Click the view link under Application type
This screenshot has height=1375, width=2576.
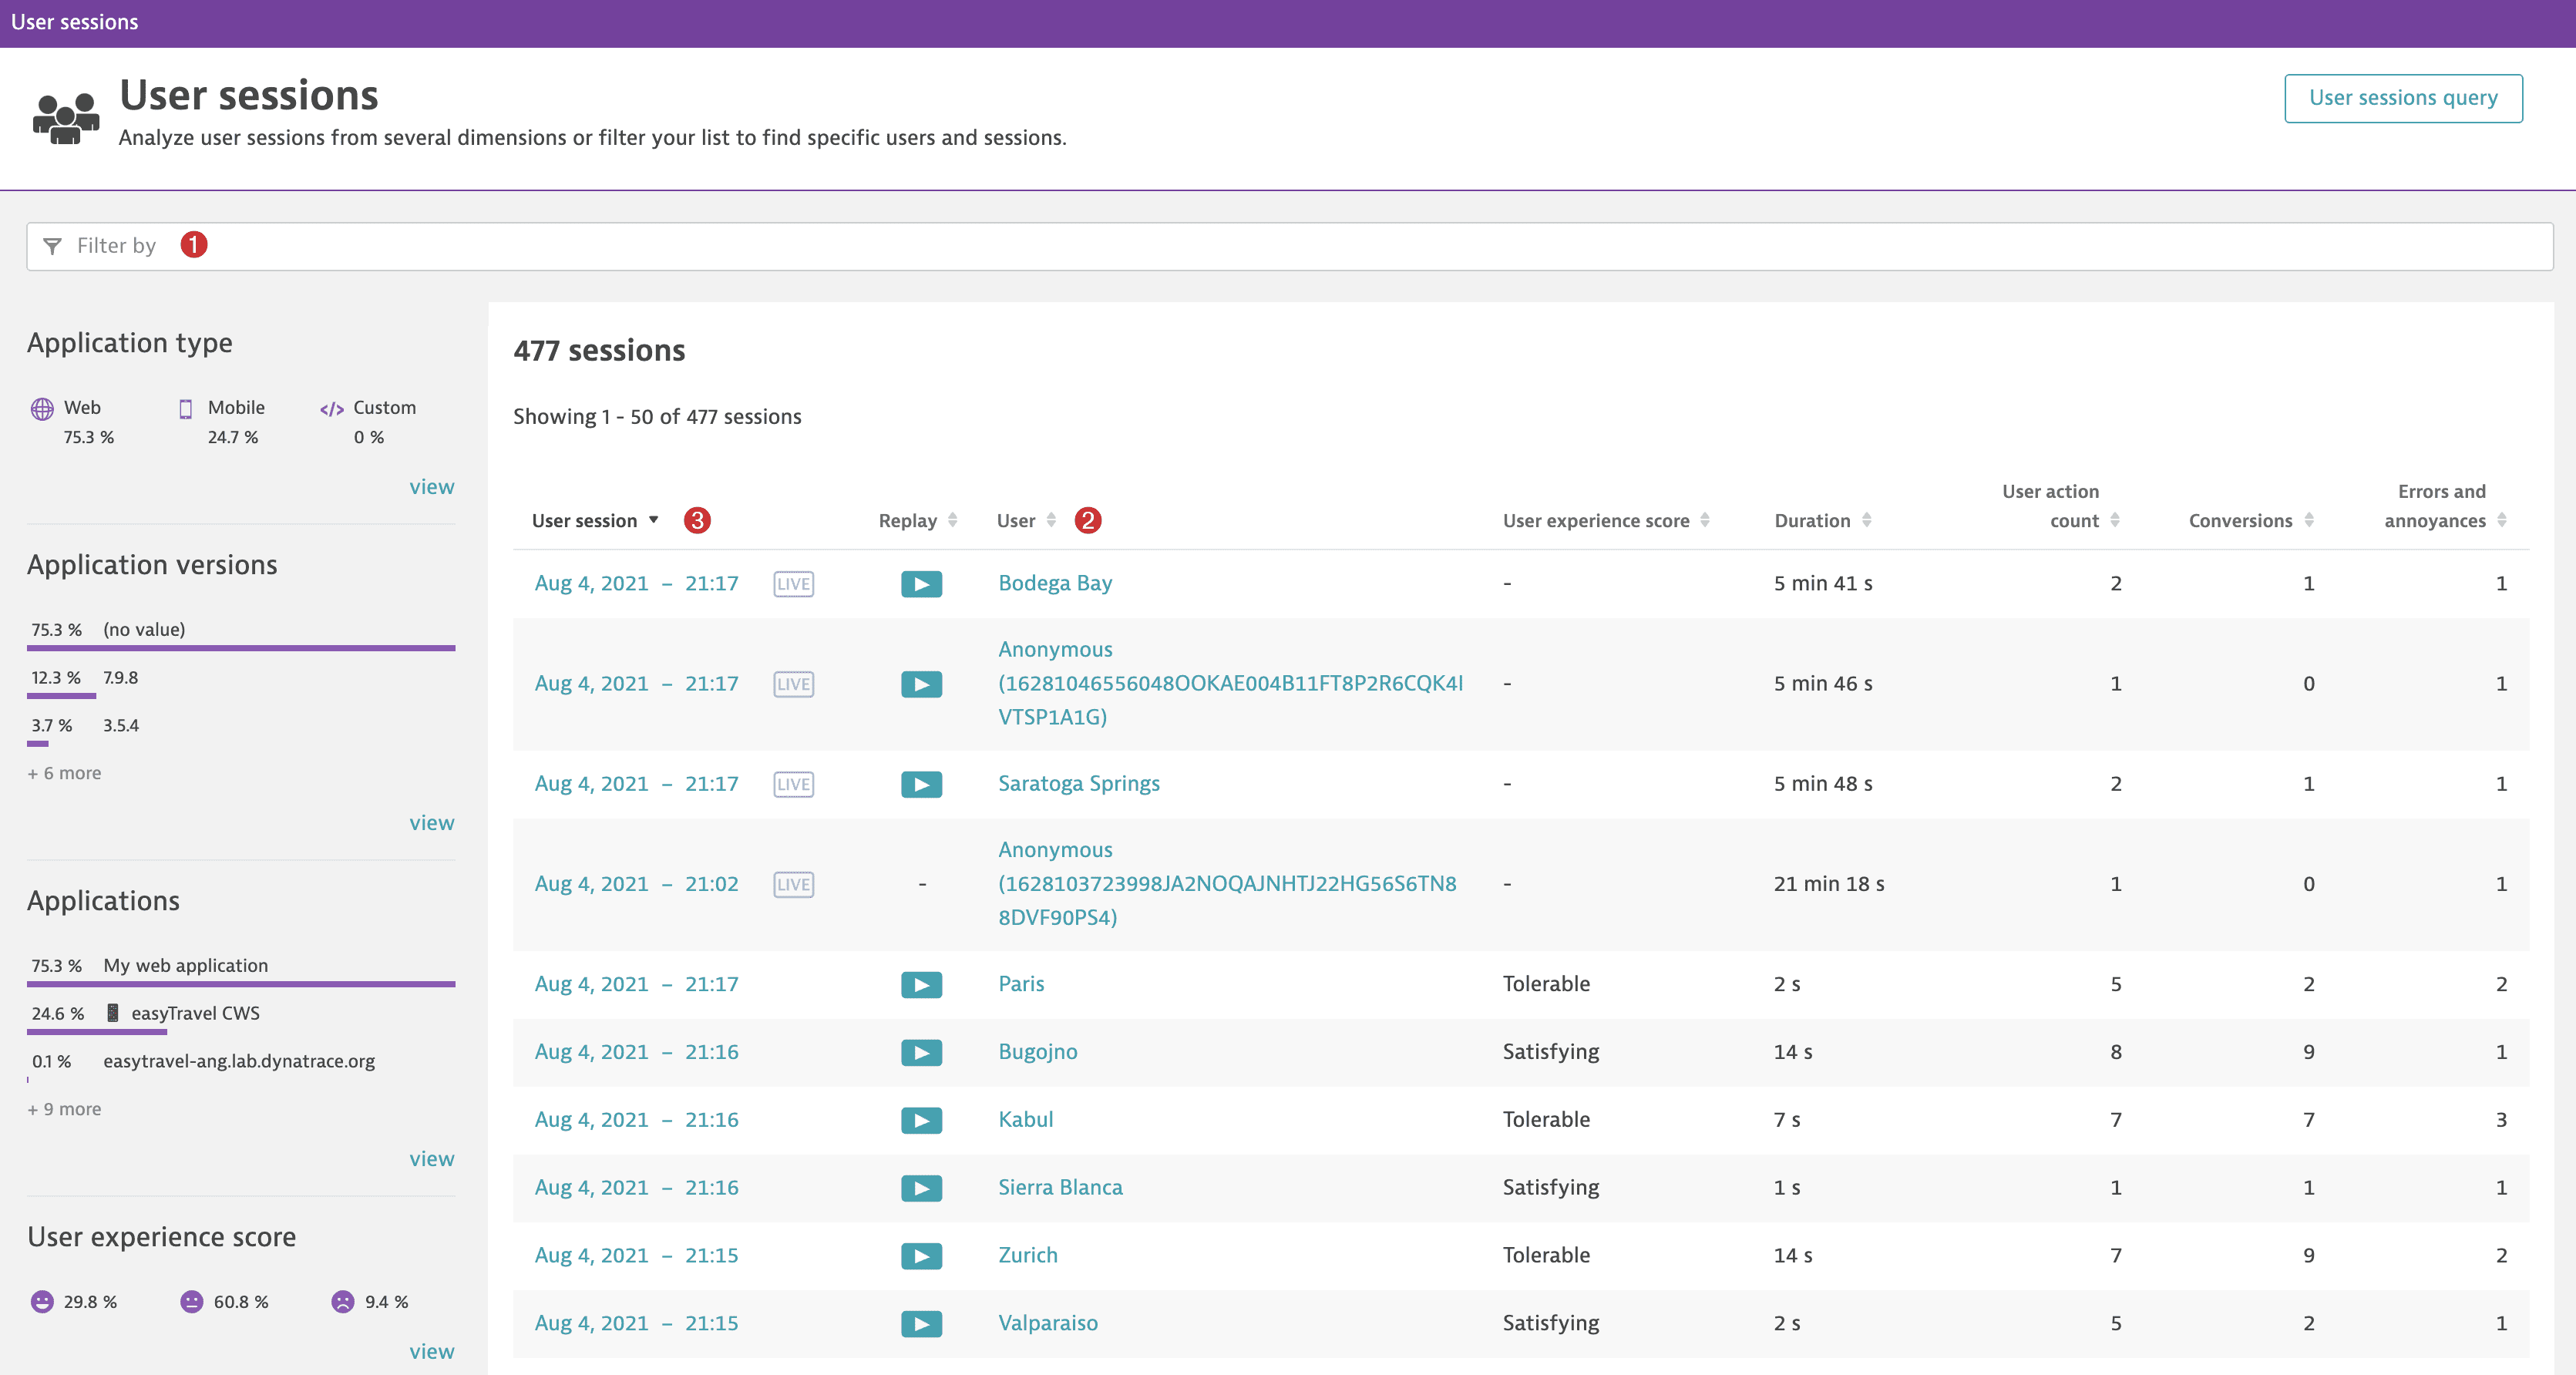(x=431, y=484)
